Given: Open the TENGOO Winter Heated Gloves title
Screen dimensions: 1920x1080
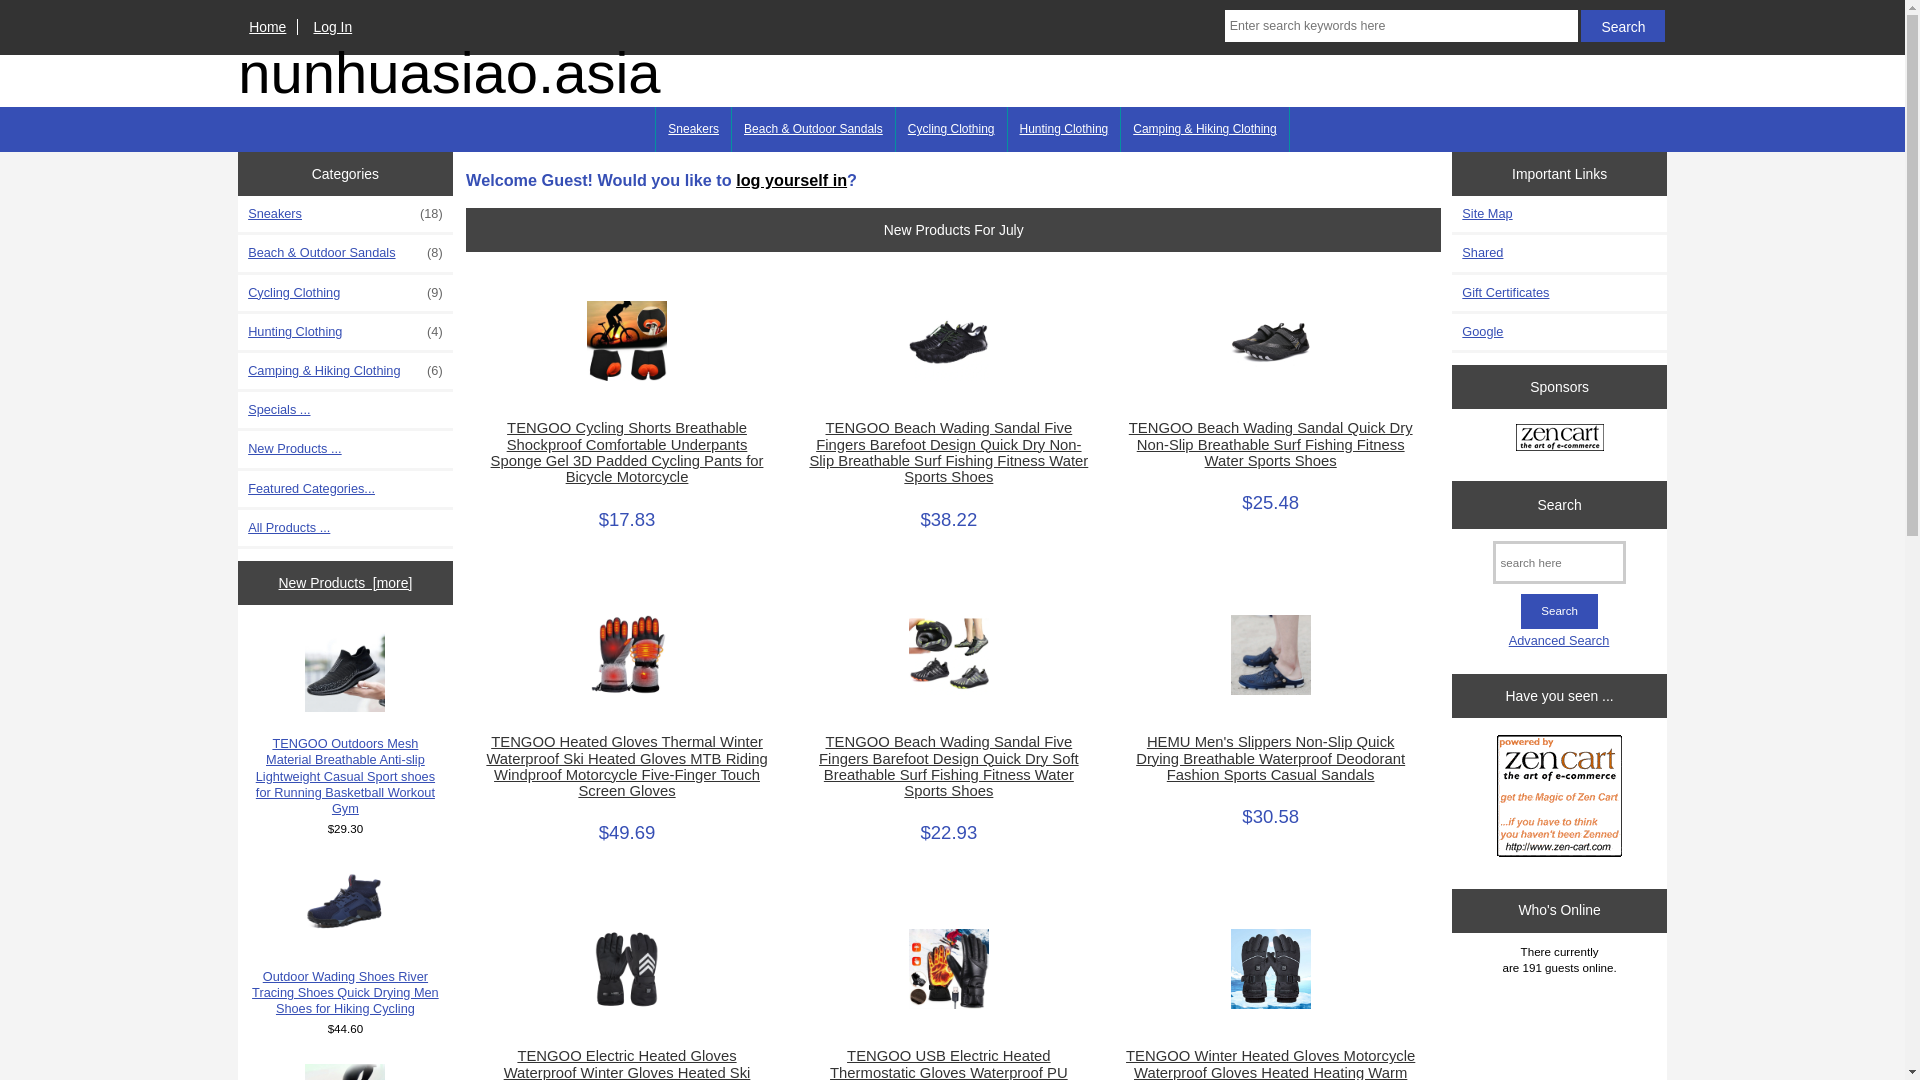Looking at the screenshot, I should coord(1270,1064).
